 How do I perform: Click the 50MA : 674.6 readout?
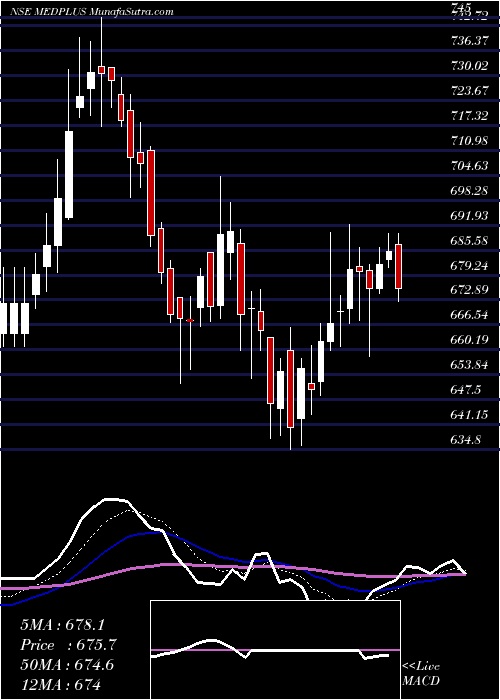point(67,665)
